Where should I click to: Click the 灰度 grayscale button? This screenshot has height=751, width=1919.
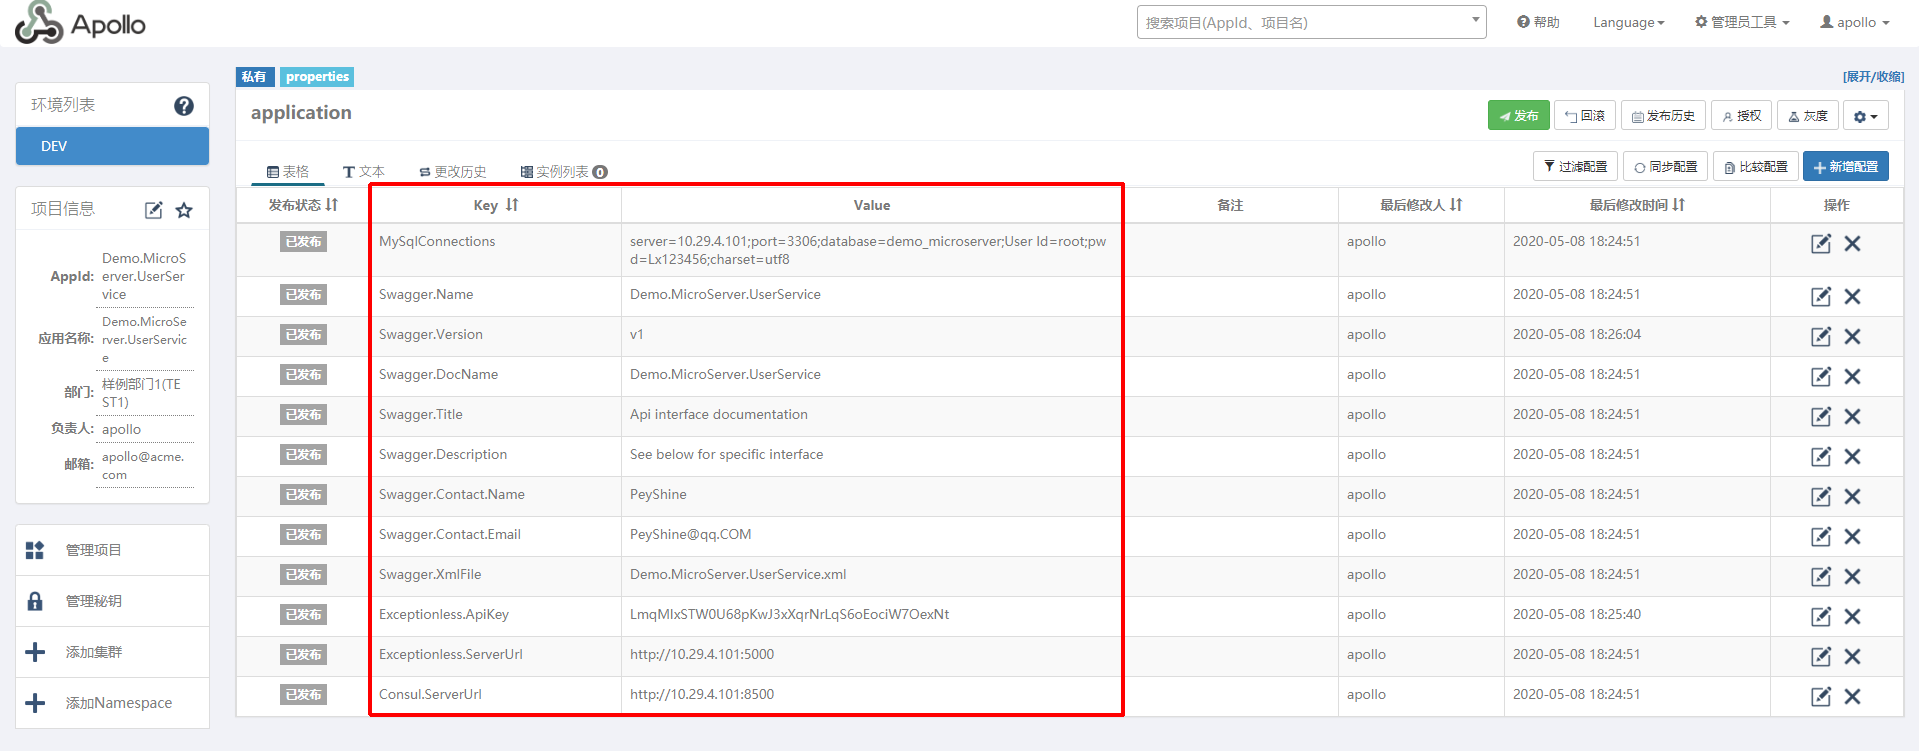[1807, 116]
